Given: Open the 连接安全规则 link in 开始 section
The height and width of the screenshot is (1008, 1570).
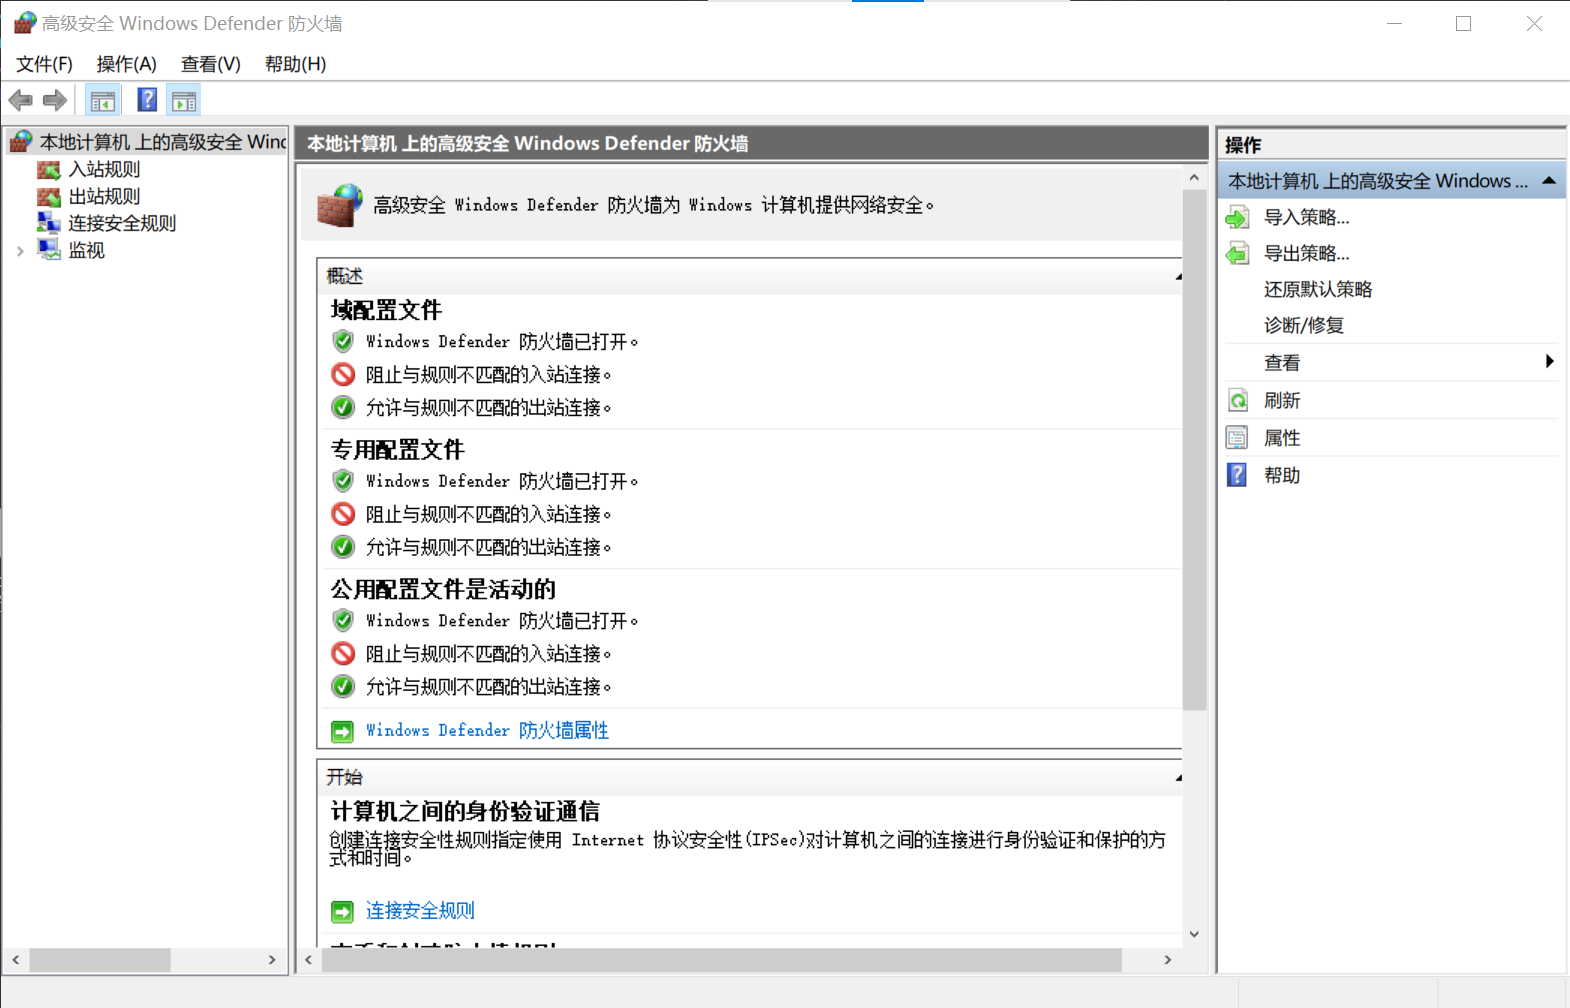Looking at the screenshot, I should [x=420, y=911].
